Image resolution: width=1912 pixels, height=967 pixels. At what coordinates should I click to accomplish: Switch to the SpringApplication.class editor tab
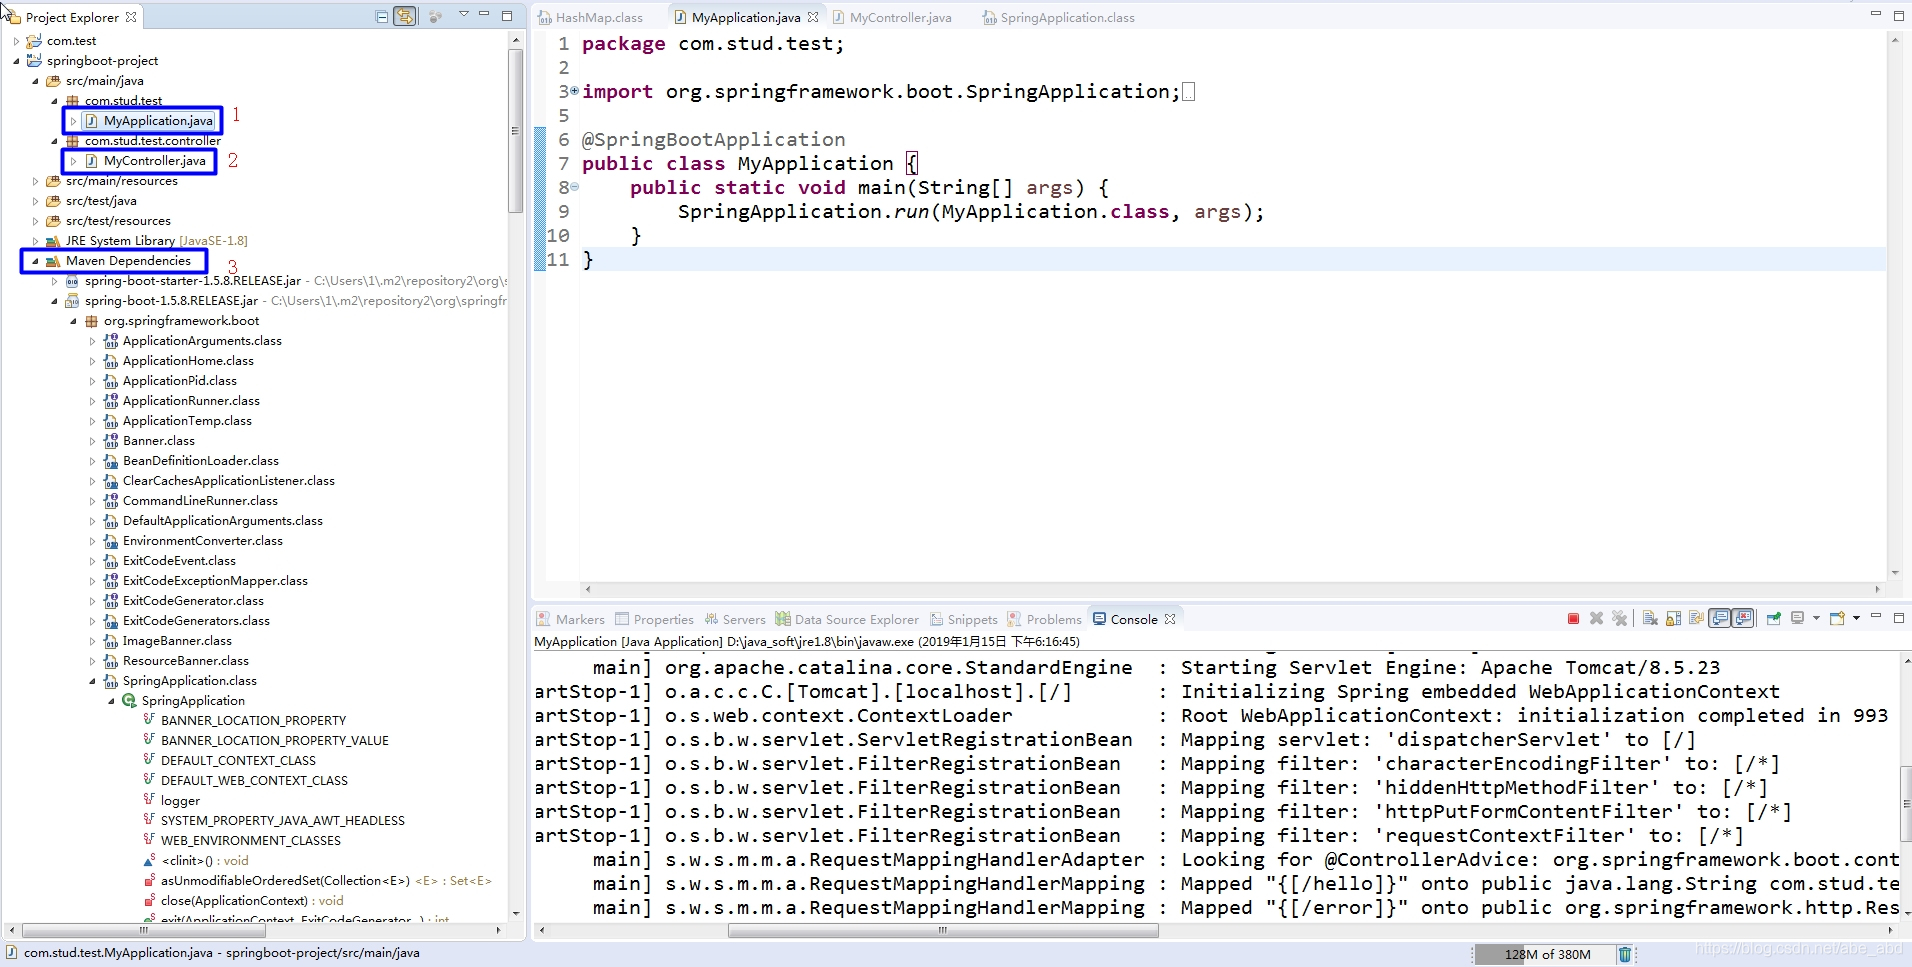coord(1058,17)
